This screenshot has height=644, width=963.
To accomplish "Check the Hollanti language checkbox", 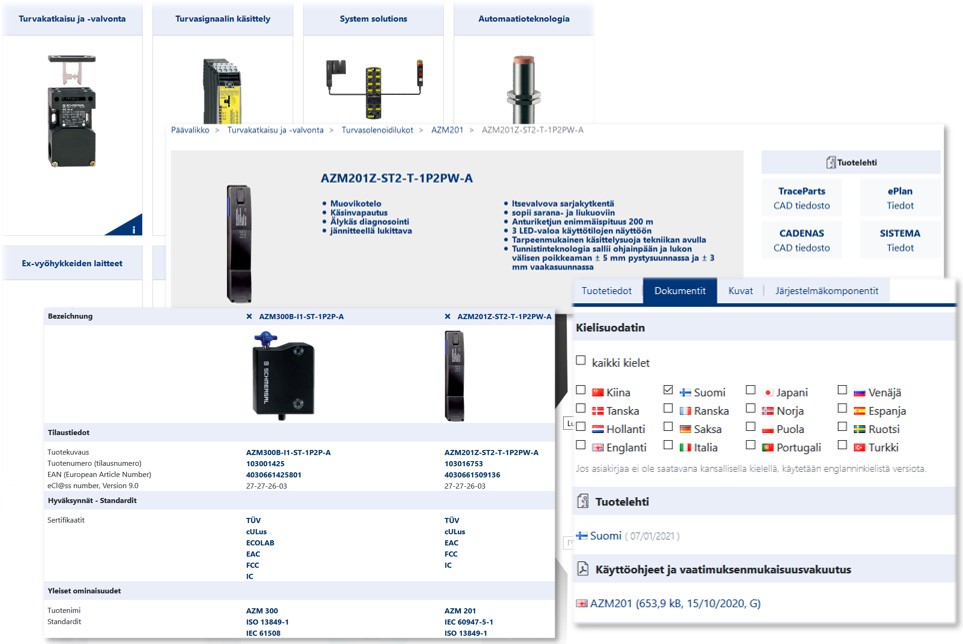I will [580, 427].
